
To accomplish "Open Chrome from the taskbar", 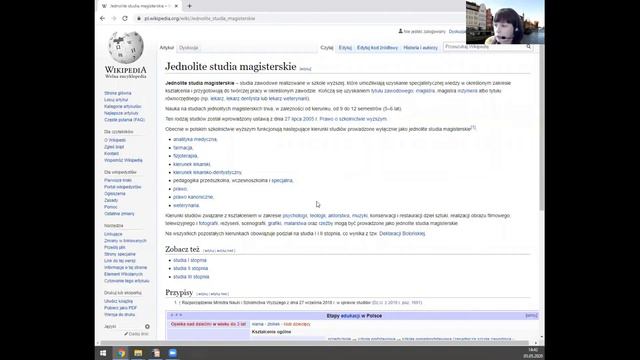I will tap(121, 353).
